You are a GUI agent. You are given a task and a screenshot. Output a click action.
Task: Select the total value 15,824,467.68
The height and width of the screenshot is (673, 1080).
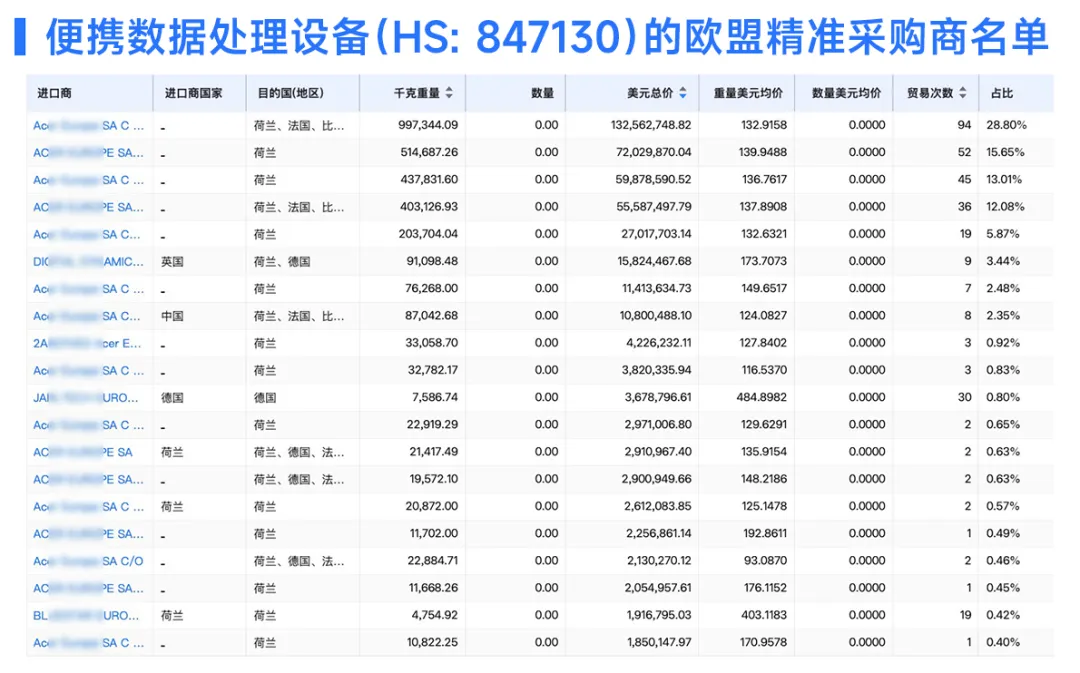[654, 261]
